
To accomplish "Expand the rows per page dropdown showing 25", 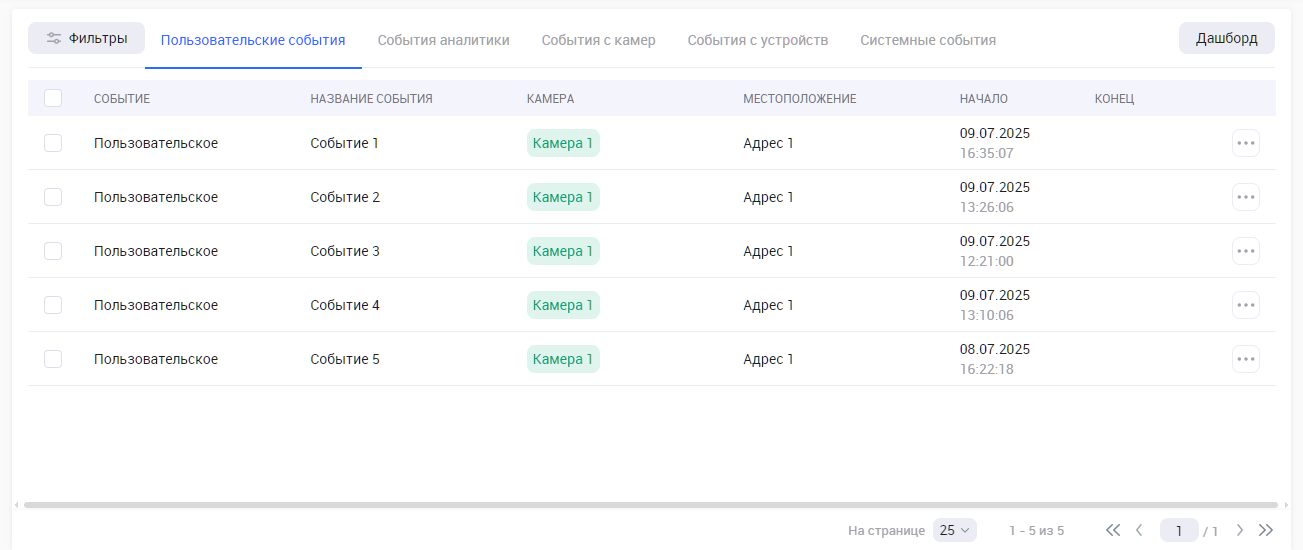I will point(954,530).
